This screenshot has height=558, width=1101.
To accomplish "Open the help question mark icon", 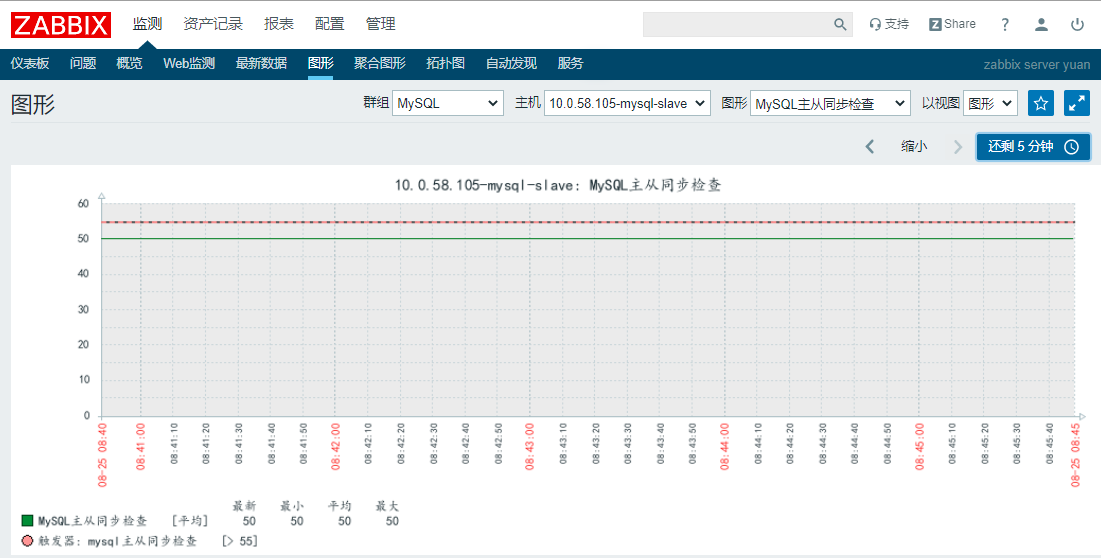I will (1005, 25).
